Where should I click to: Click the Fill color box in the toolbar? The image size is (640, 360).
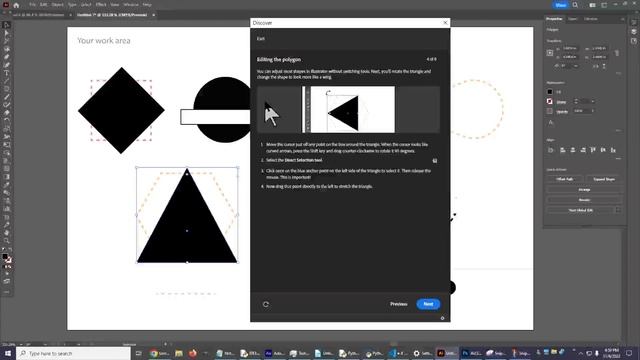(x=4, y=257)
